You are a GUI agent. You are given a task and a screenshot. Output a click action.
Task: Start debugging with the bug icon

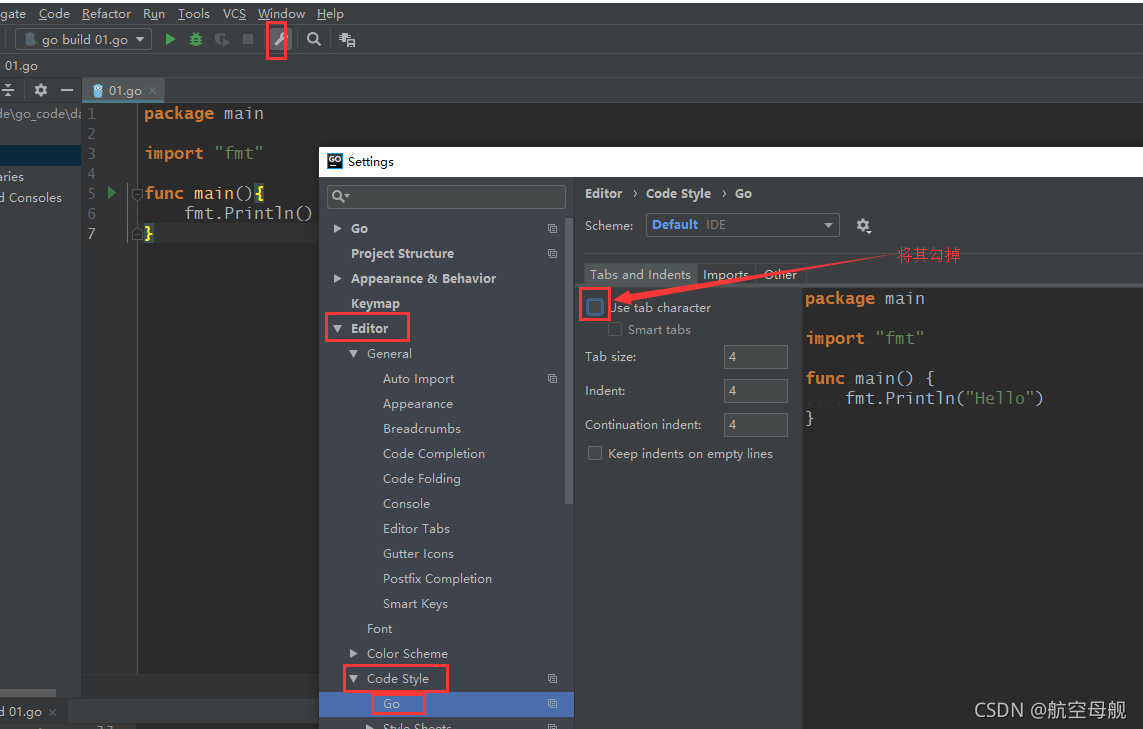point(195,39)
